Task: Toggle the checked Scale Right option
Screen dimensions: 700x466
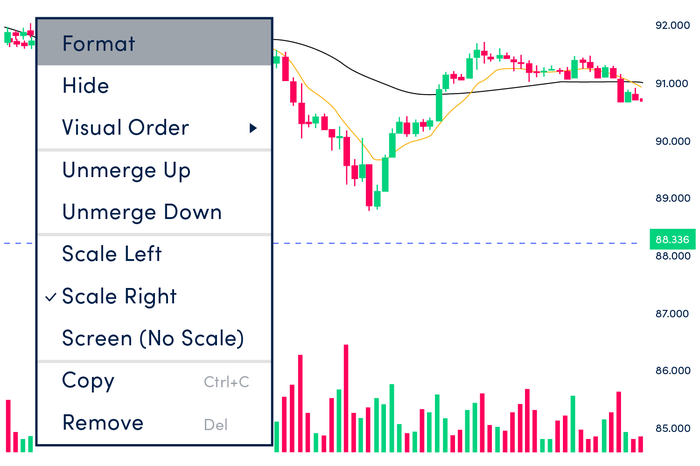Action: (x=119, y=296)
